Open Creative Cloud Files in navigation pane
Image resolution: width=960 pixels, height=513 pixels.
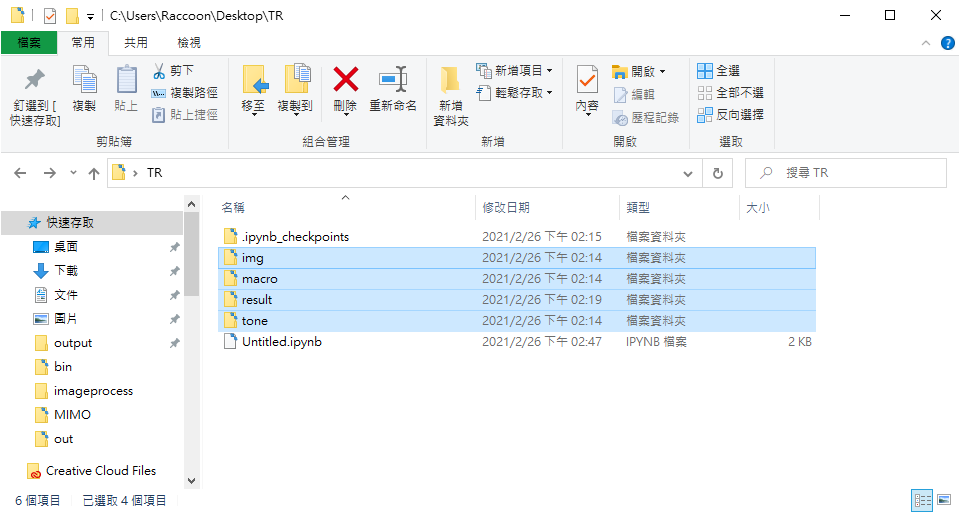(x=92, y=471)
